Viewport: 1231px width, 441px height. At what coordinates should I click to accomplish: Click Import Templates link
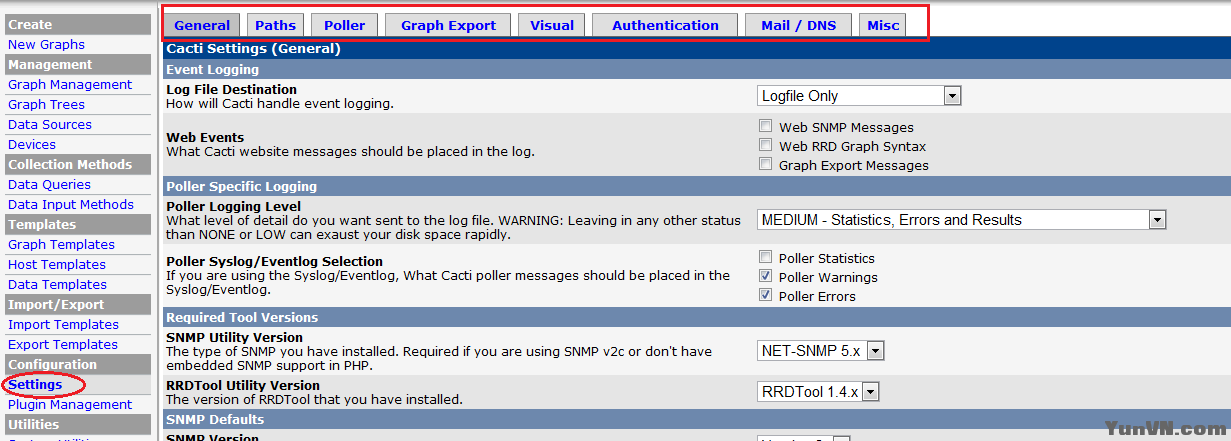[x=63, y=324]
